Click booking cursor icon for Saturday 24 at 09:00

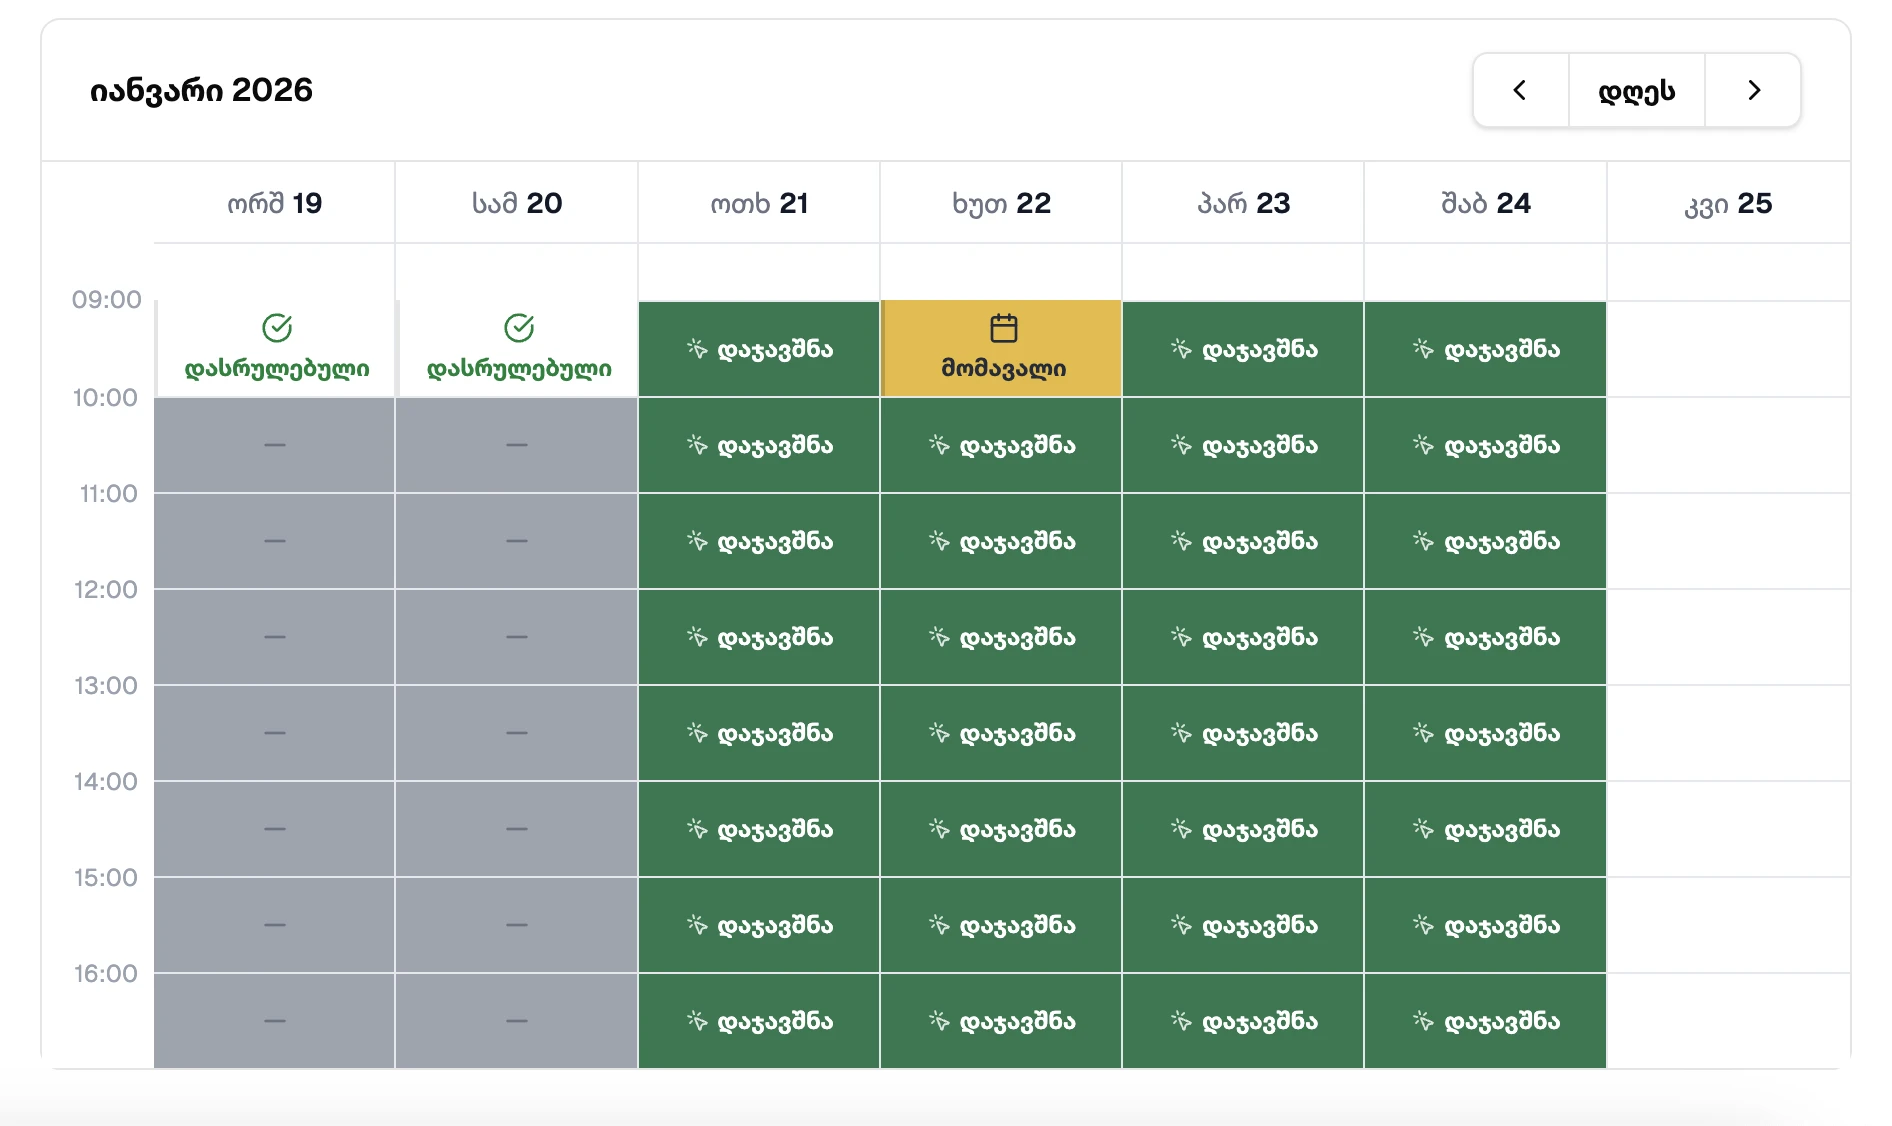point(1423,349)
